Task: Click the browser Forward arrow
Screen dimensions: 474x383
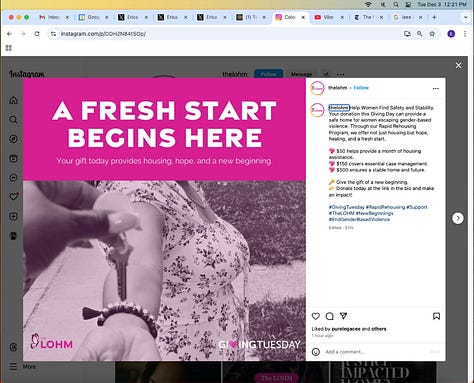Action: click(23, 34)
